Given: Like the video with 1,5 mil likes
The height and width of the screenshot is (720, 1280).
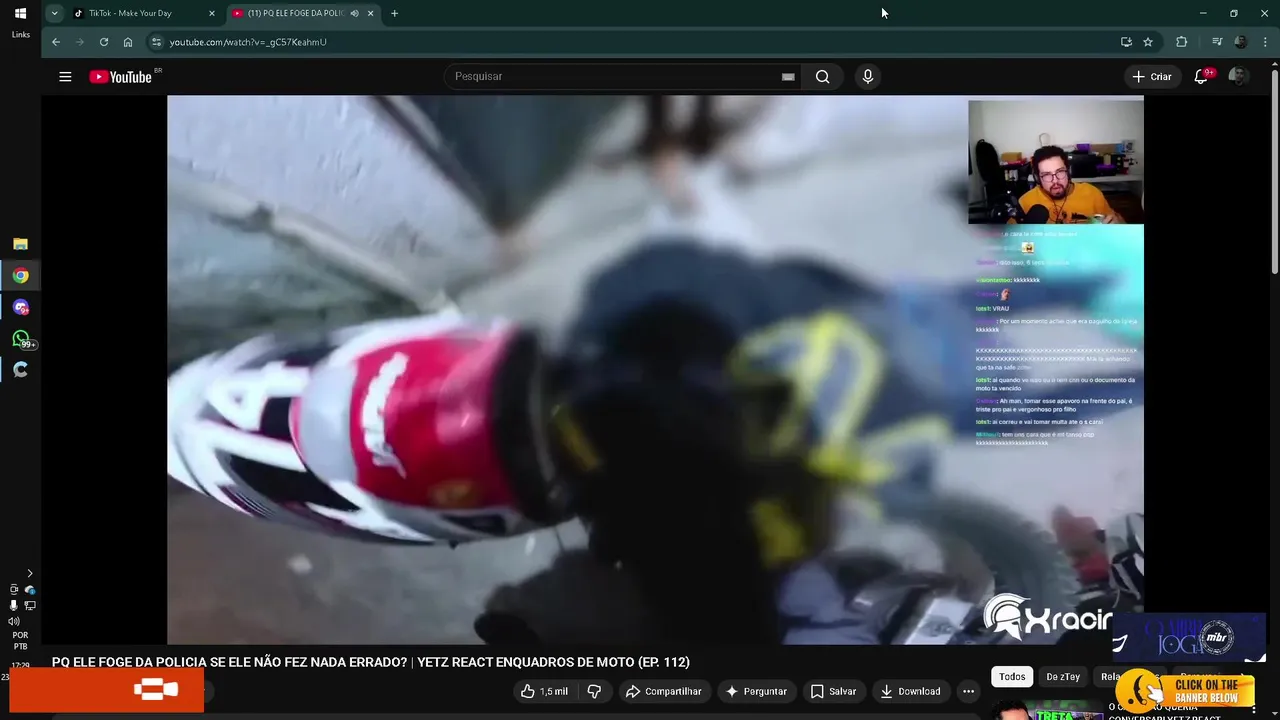Looking at the screenshot, I should click(544, 691).
